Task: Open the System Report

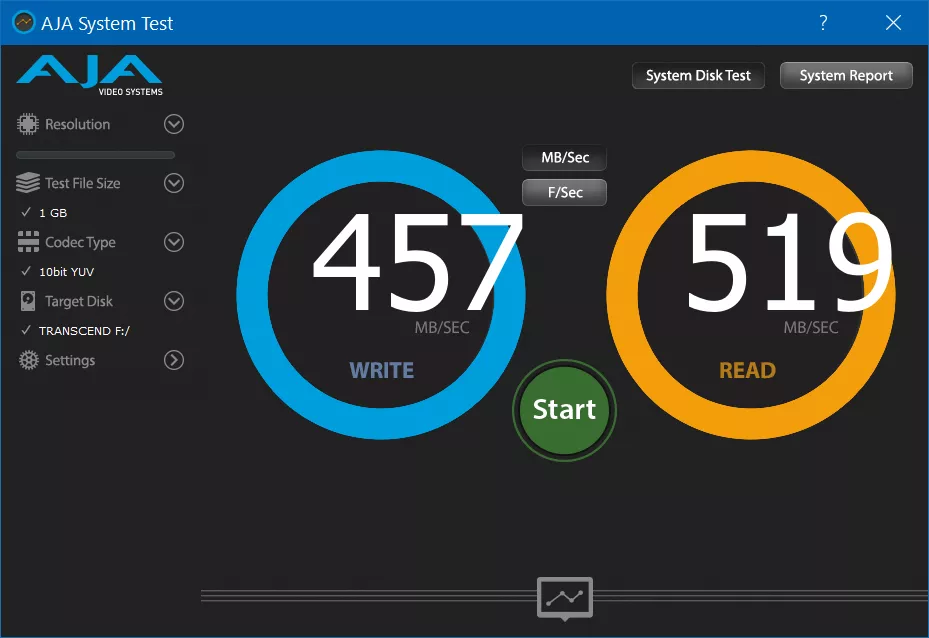Action: coord(846,76)
